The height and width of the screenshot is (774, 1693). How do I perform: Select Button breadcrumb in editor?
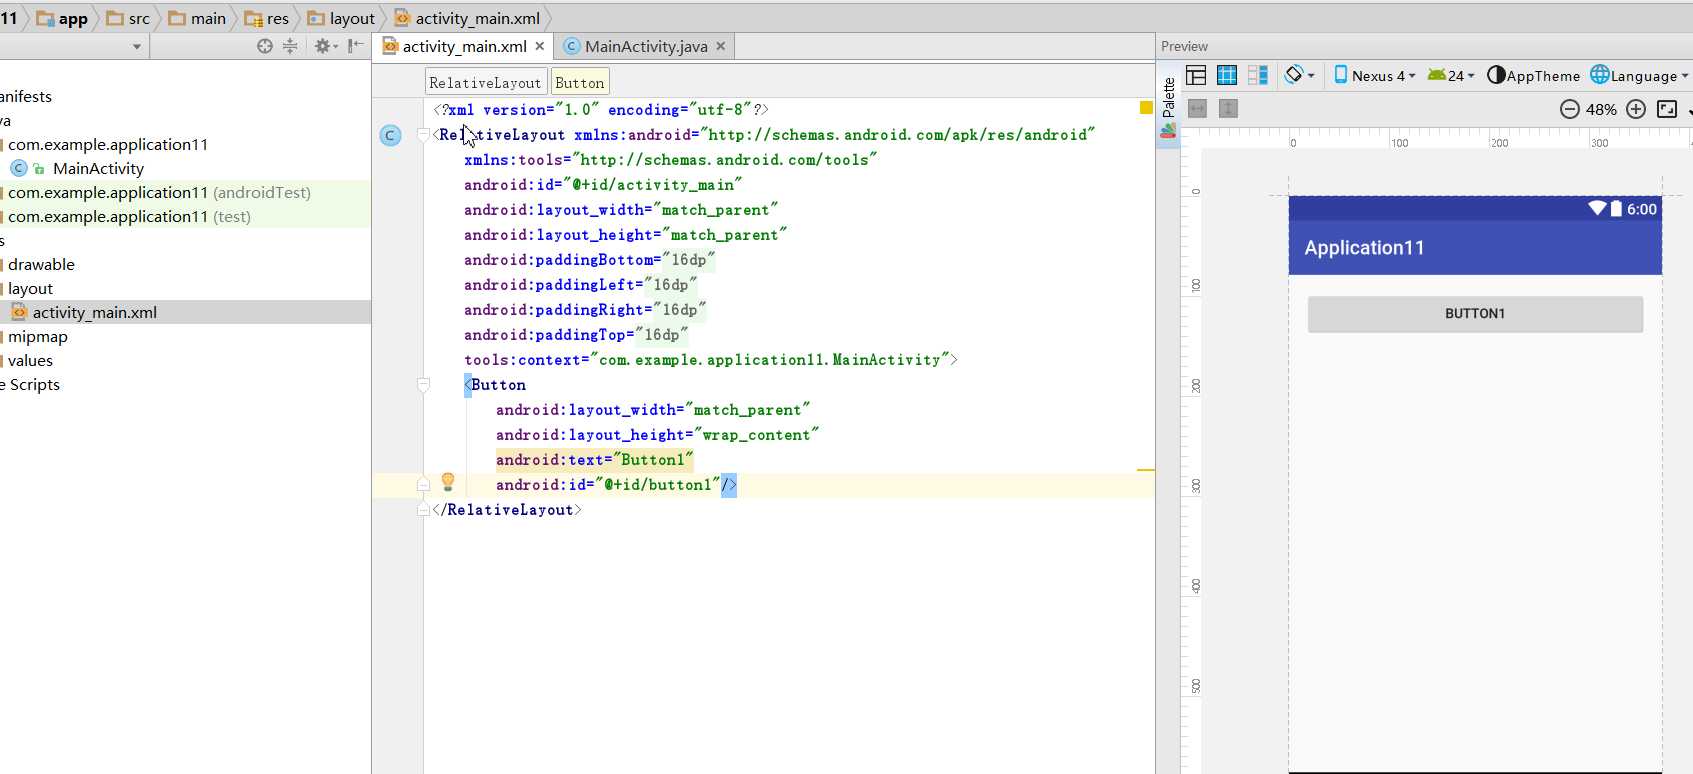[580, 83]
